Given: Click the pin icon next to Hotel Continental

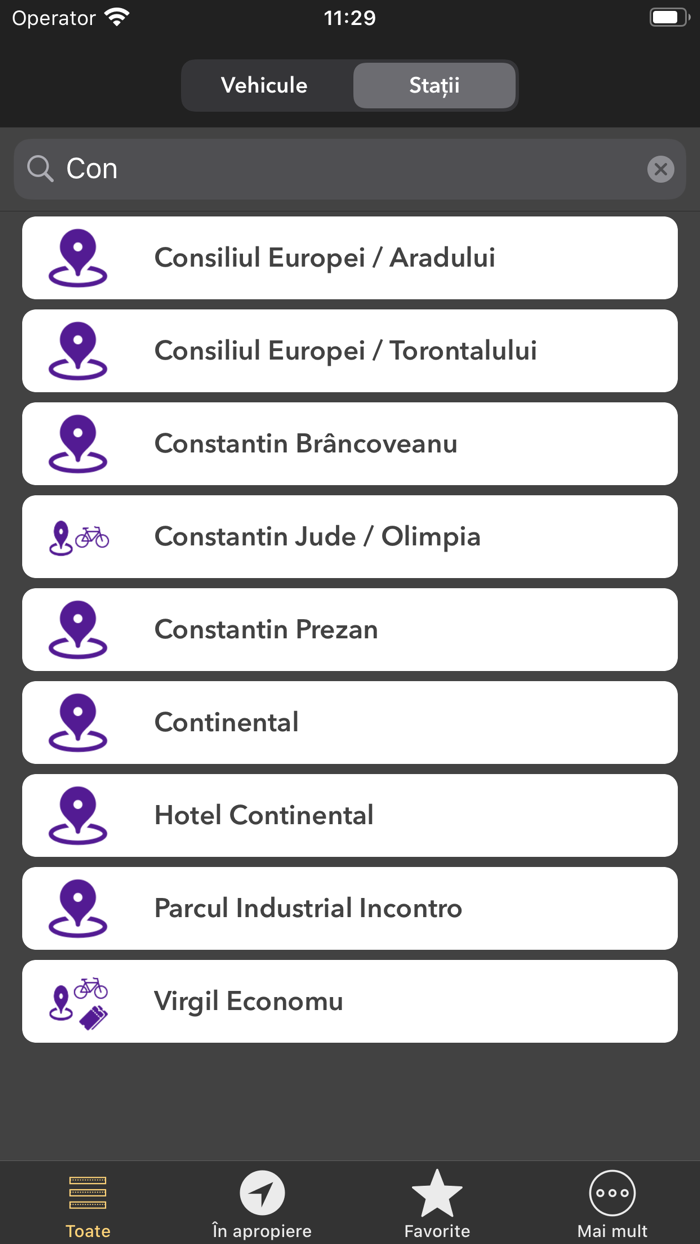Looking at the screenshot, I should point(78,815).
